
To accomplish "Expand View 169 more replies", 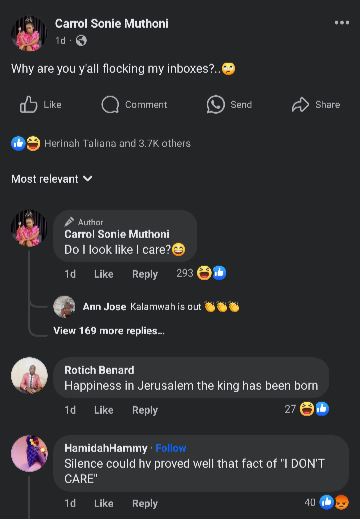I will point(109,331).
